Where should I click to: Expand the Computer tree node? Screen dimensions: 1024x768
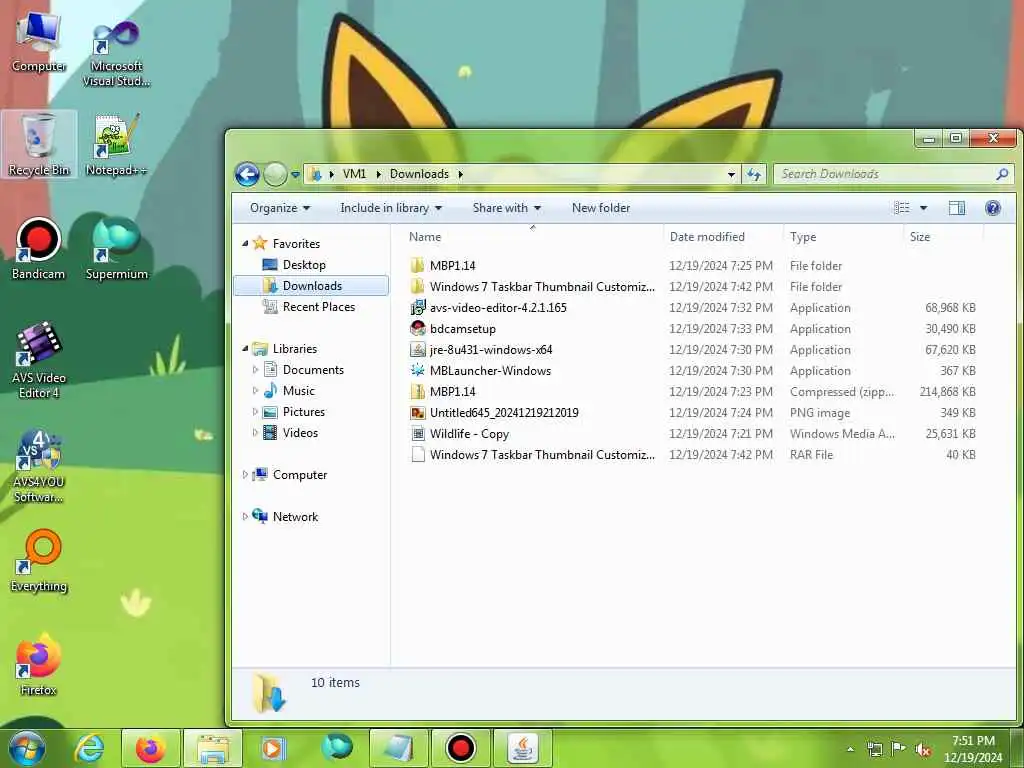tap(245, 475)
